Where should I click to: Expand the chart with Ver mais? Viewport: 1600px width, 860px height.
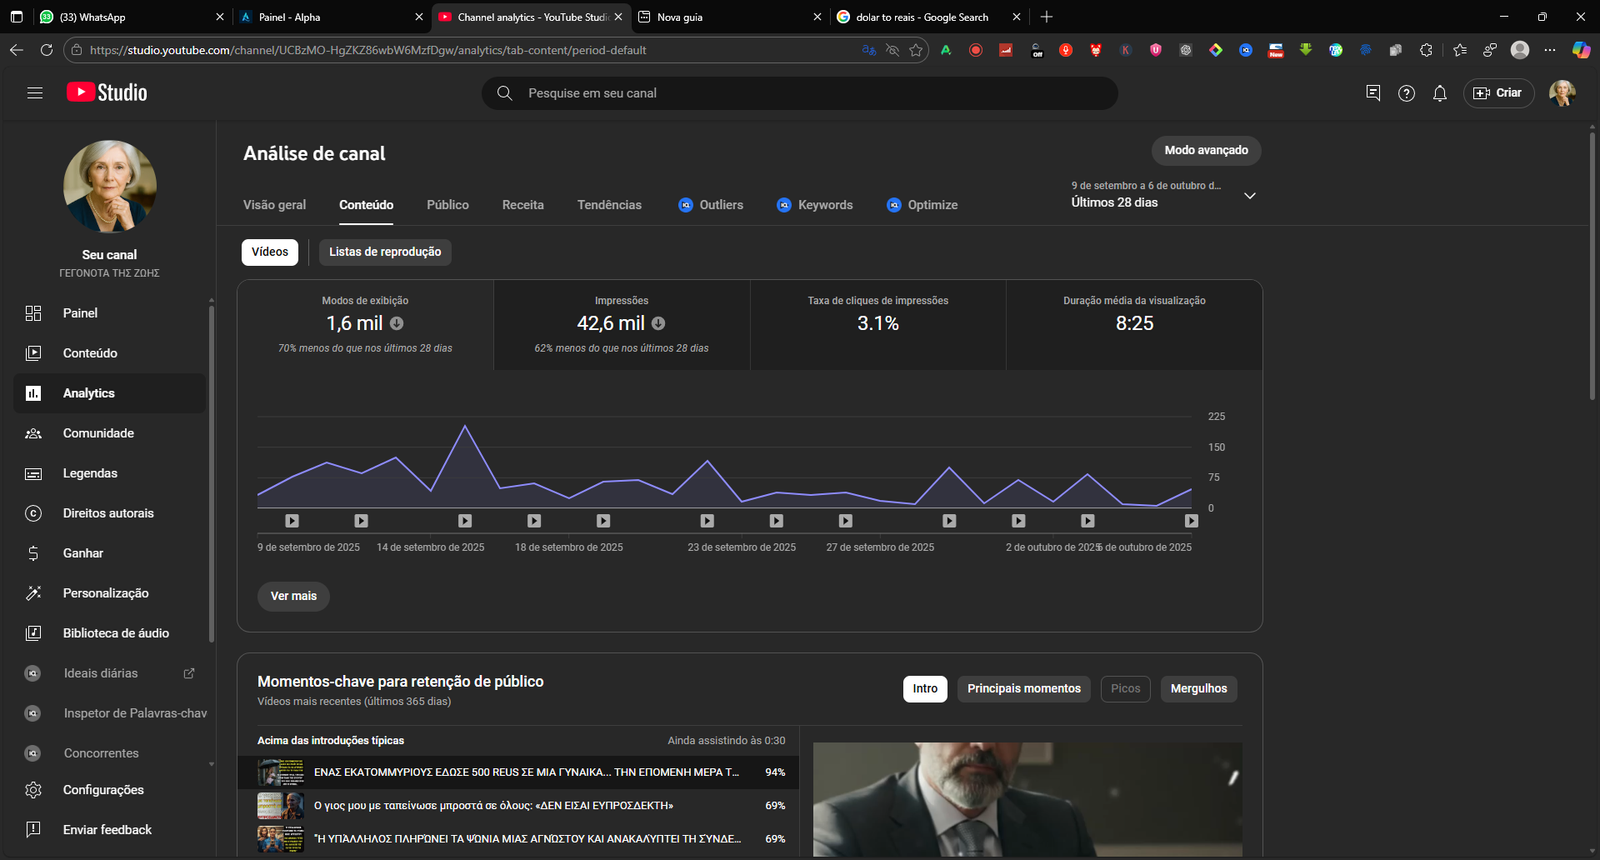pos(293,596)
